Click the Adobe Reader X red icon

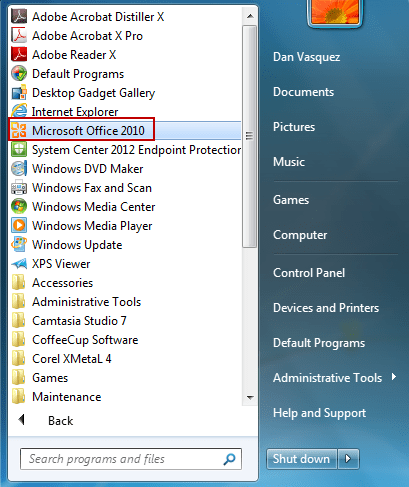pos(19,54)
